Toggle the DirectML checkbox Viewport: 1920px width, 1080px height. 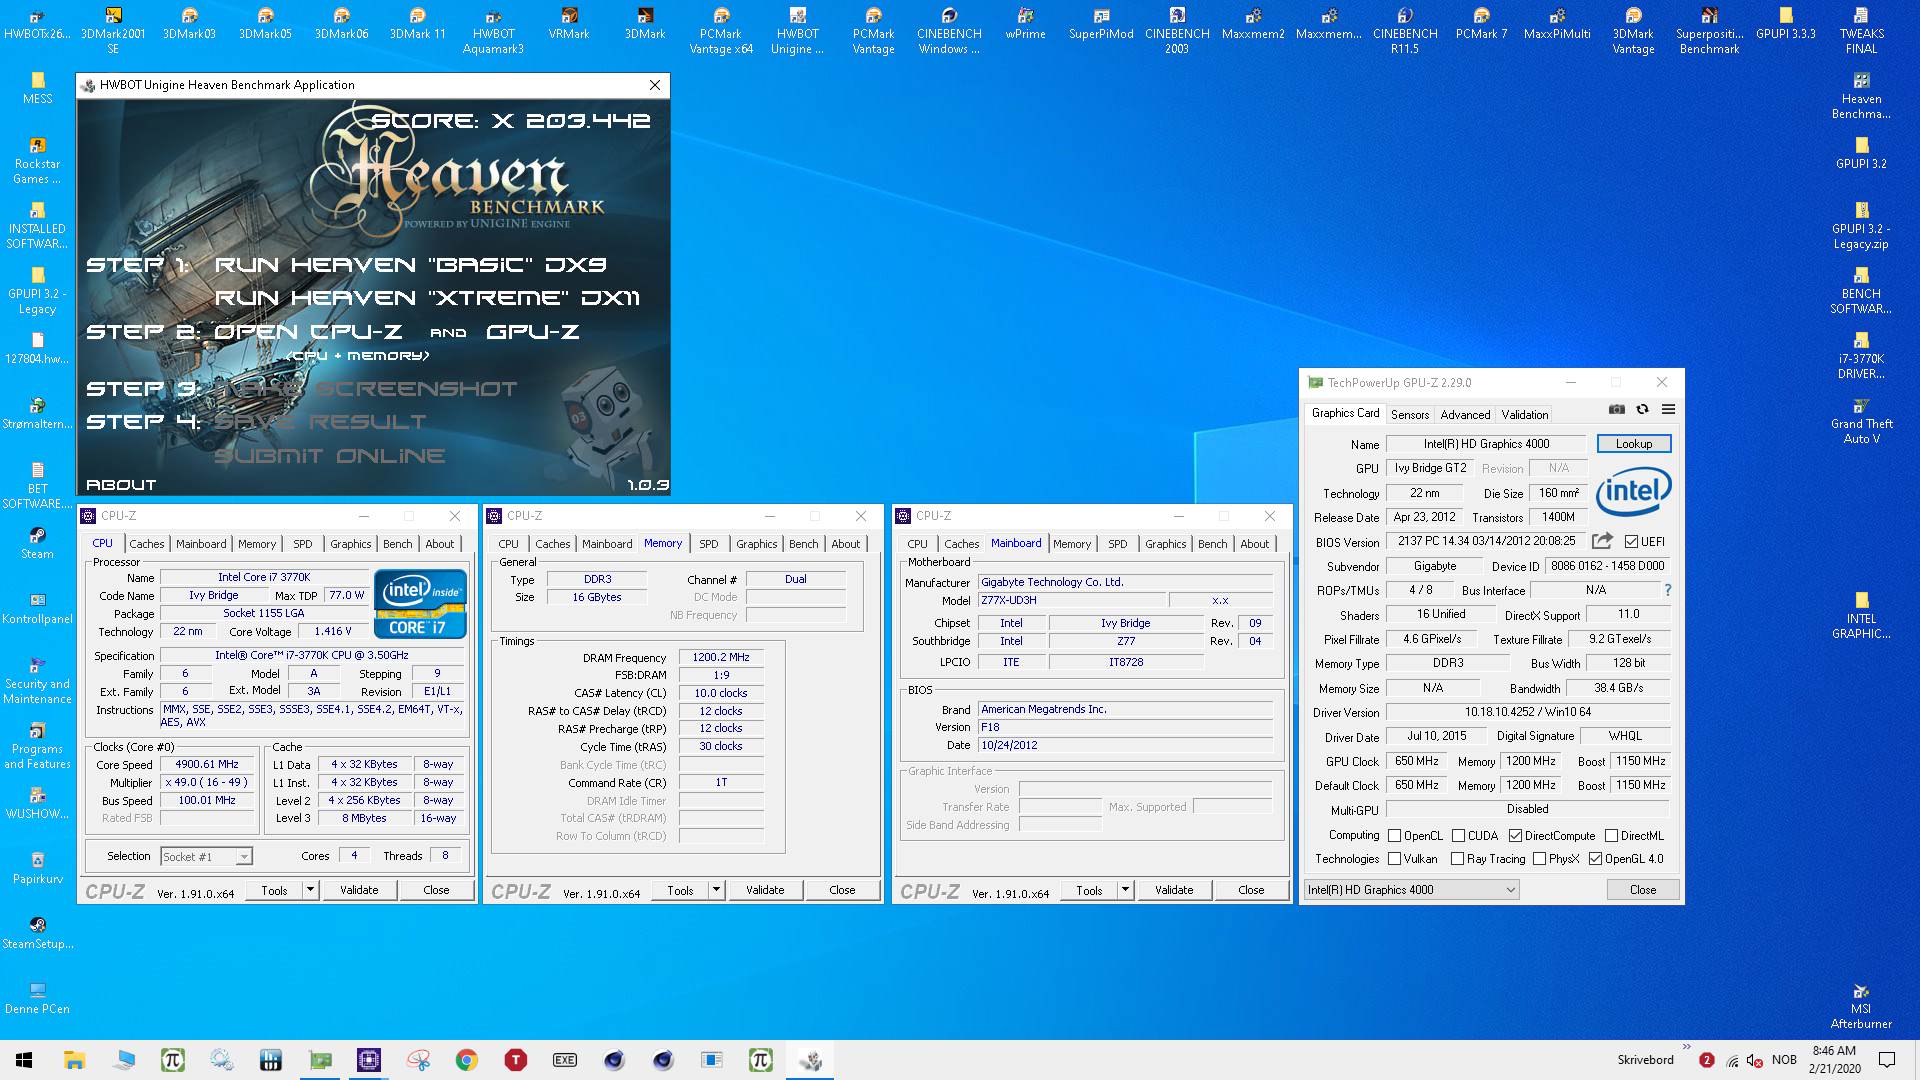coord(1611,836)
